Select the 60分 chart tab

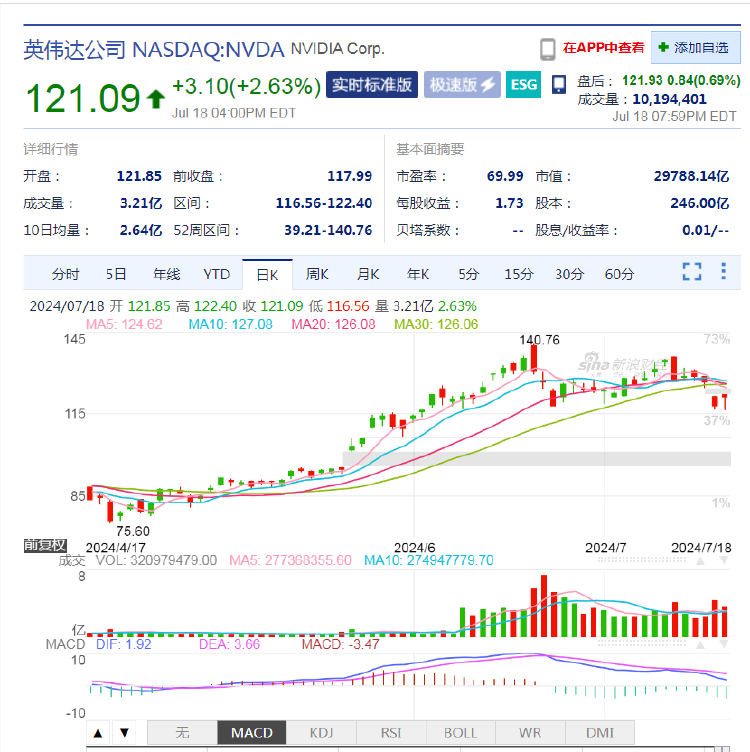coord(620,274)
